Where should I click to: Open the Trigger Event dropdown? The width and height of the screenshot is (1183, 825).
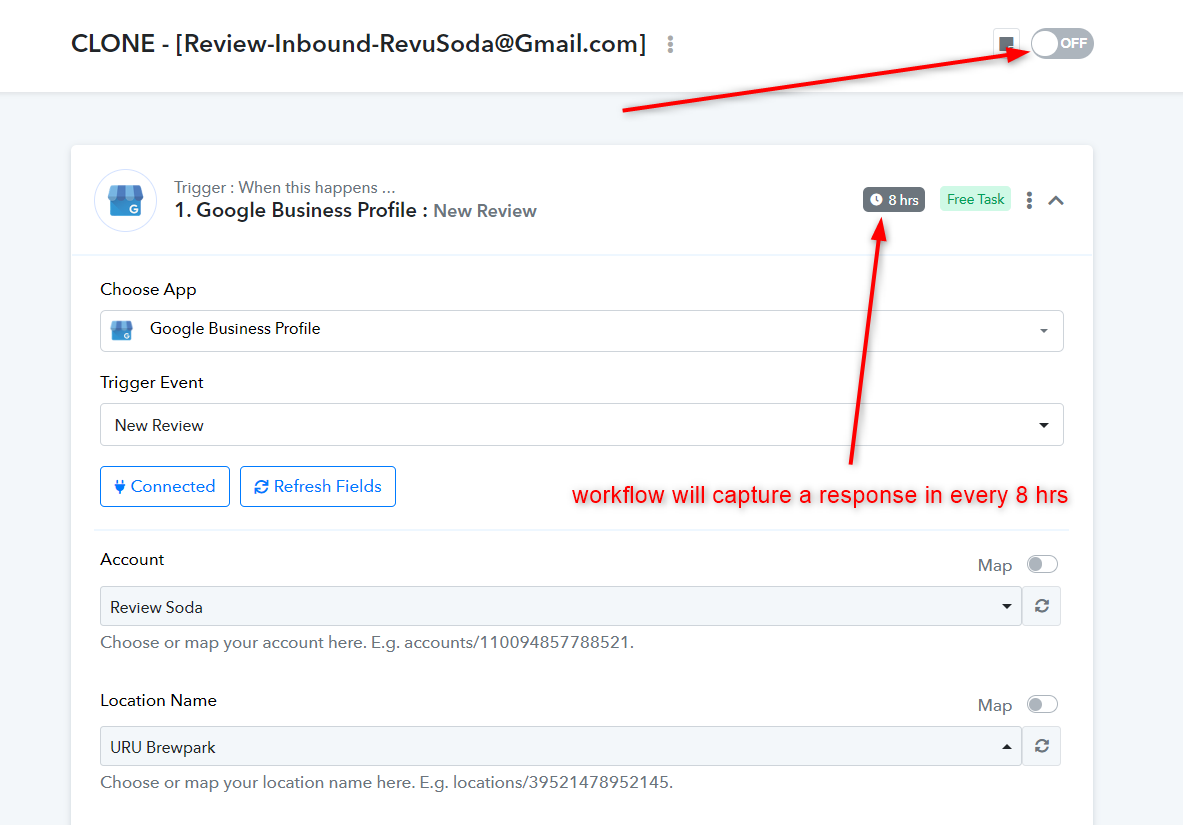(581, 424)
